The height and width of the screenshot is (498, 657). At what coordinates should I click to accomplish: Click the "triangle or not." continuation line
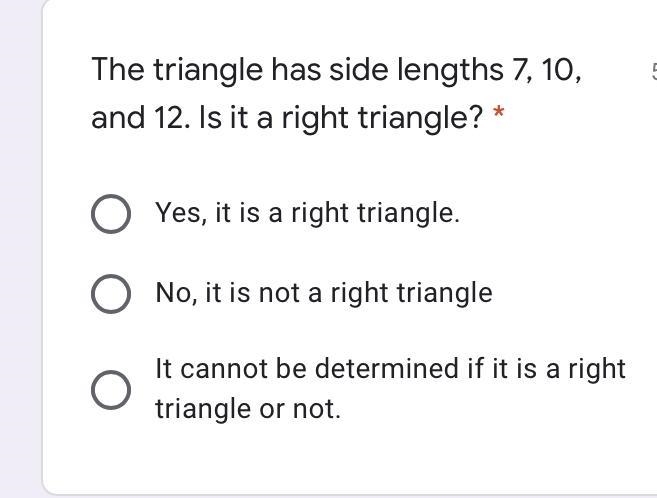pyautogui.click(x=248, y=409)
